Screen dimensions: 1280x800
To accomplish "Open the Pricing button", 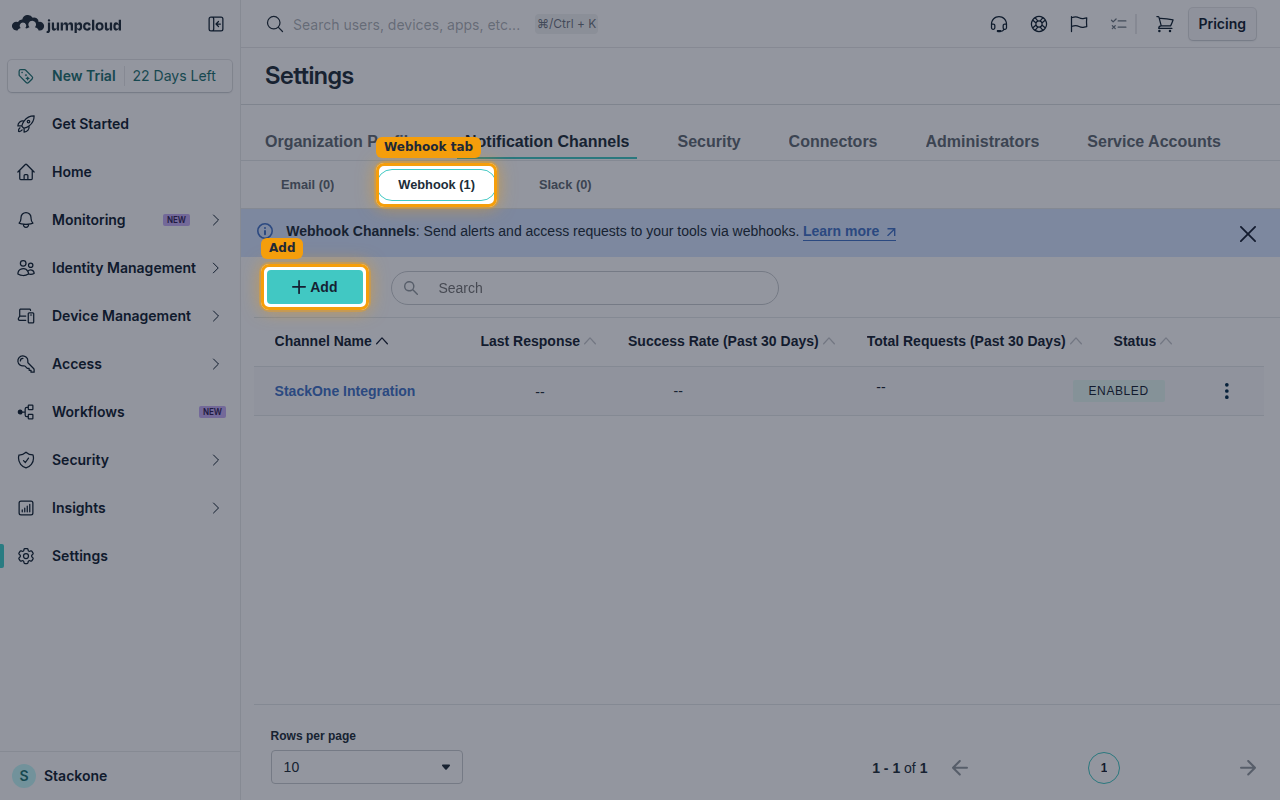I will (x=1222, y=24).
